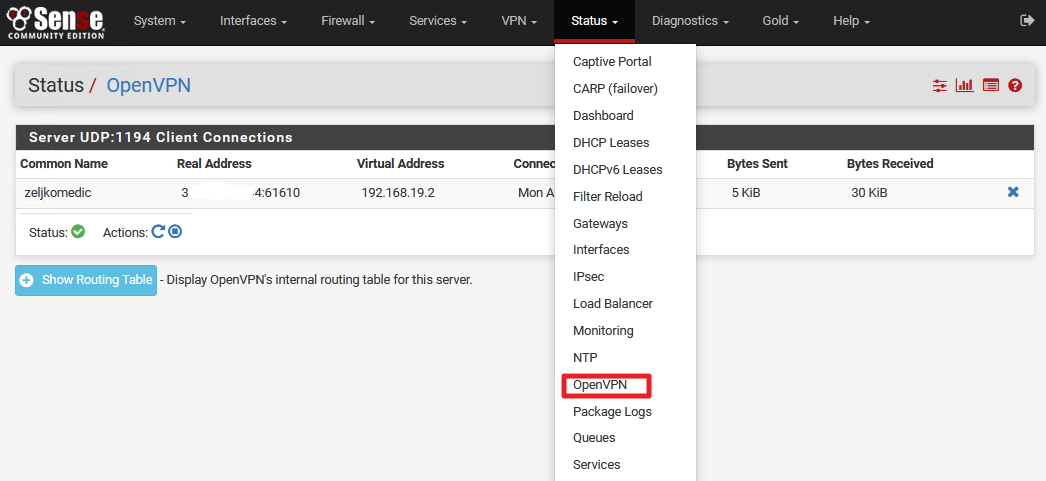Open the bar chart status icon
Screen dimensions: 1046x481
tap(965, 85)
